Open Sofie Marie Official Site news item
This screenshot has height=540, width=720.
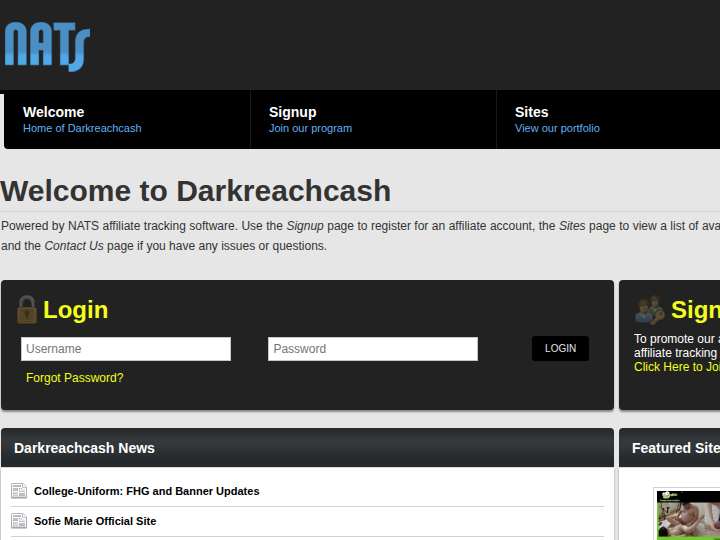pos(95,521)
